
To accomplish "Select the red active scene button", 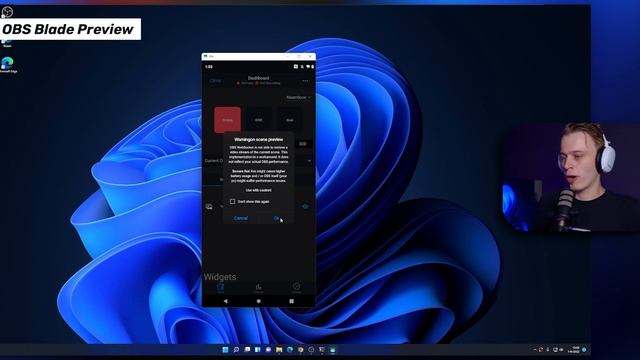I will (227, 120).
